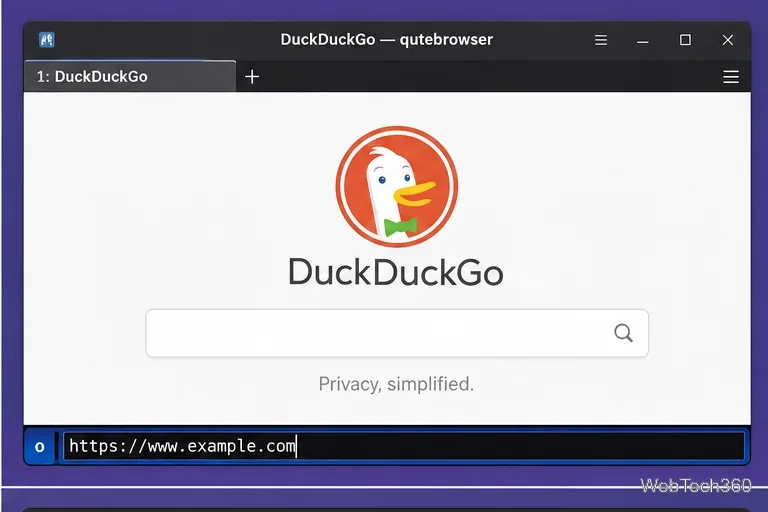Select the 1: DuckDuckGo tab
Viewport: 768px width, 512px height.
pyautogui.click(x=130, y=76)
